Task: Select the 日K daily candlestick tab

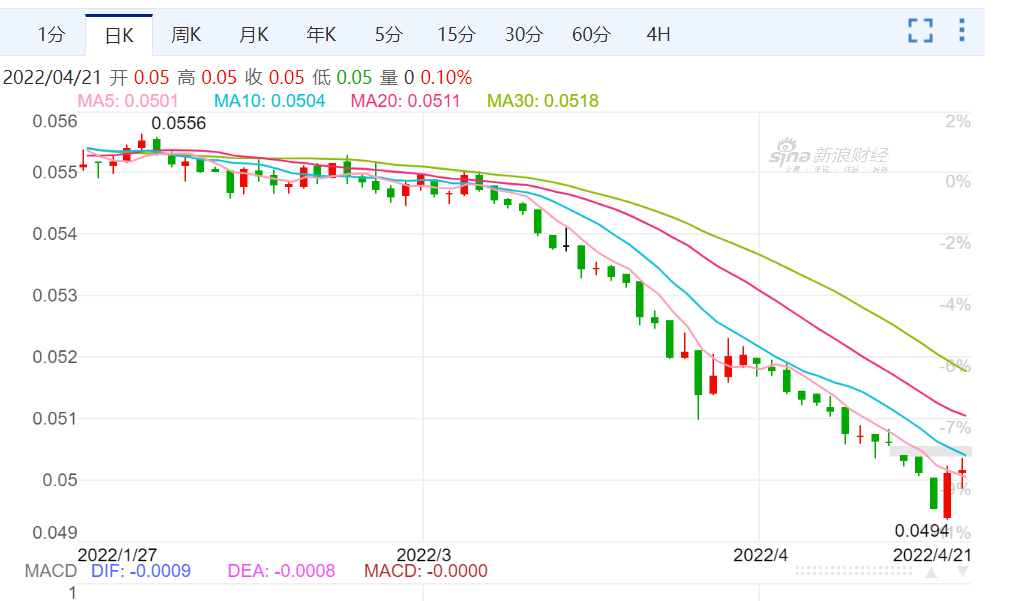Action: [x=119, y=35]
